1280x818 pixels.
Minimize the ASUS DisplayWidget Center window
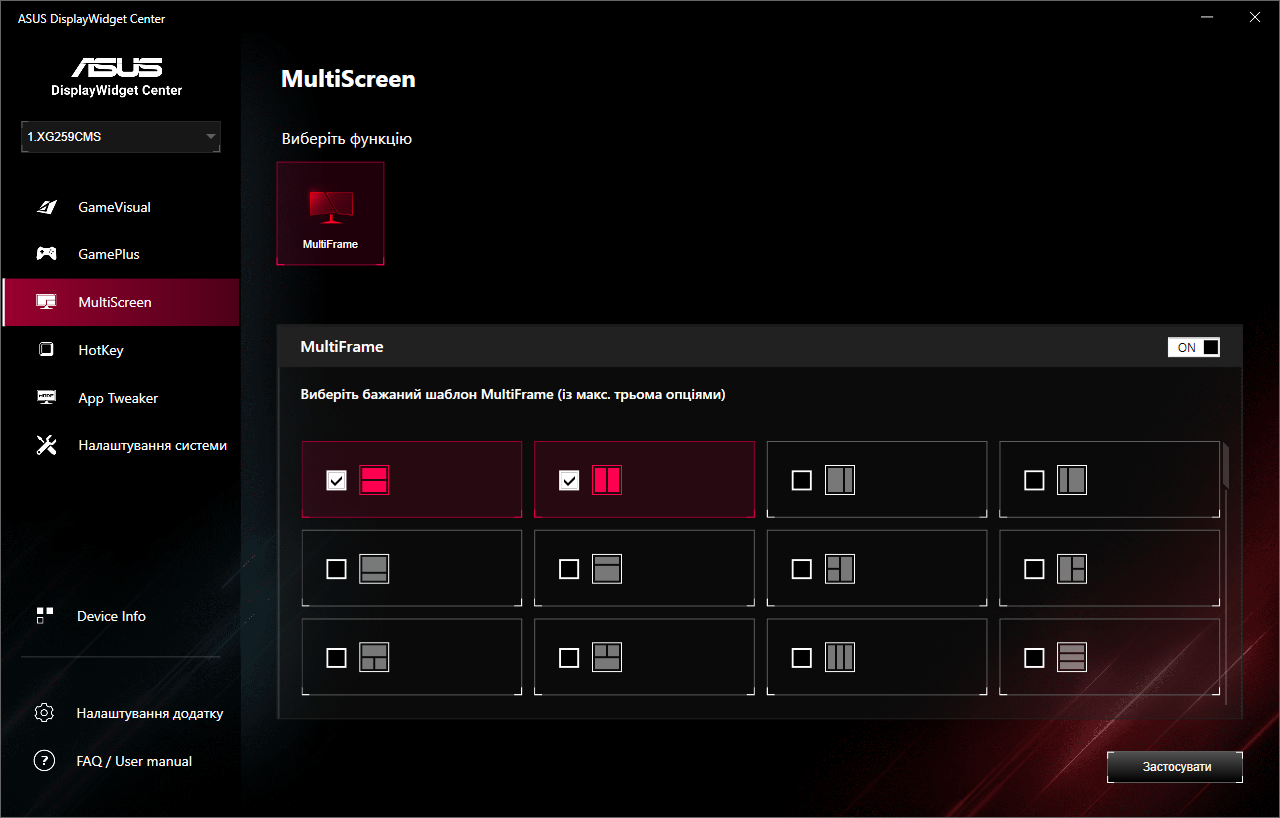pos(1209,18)
